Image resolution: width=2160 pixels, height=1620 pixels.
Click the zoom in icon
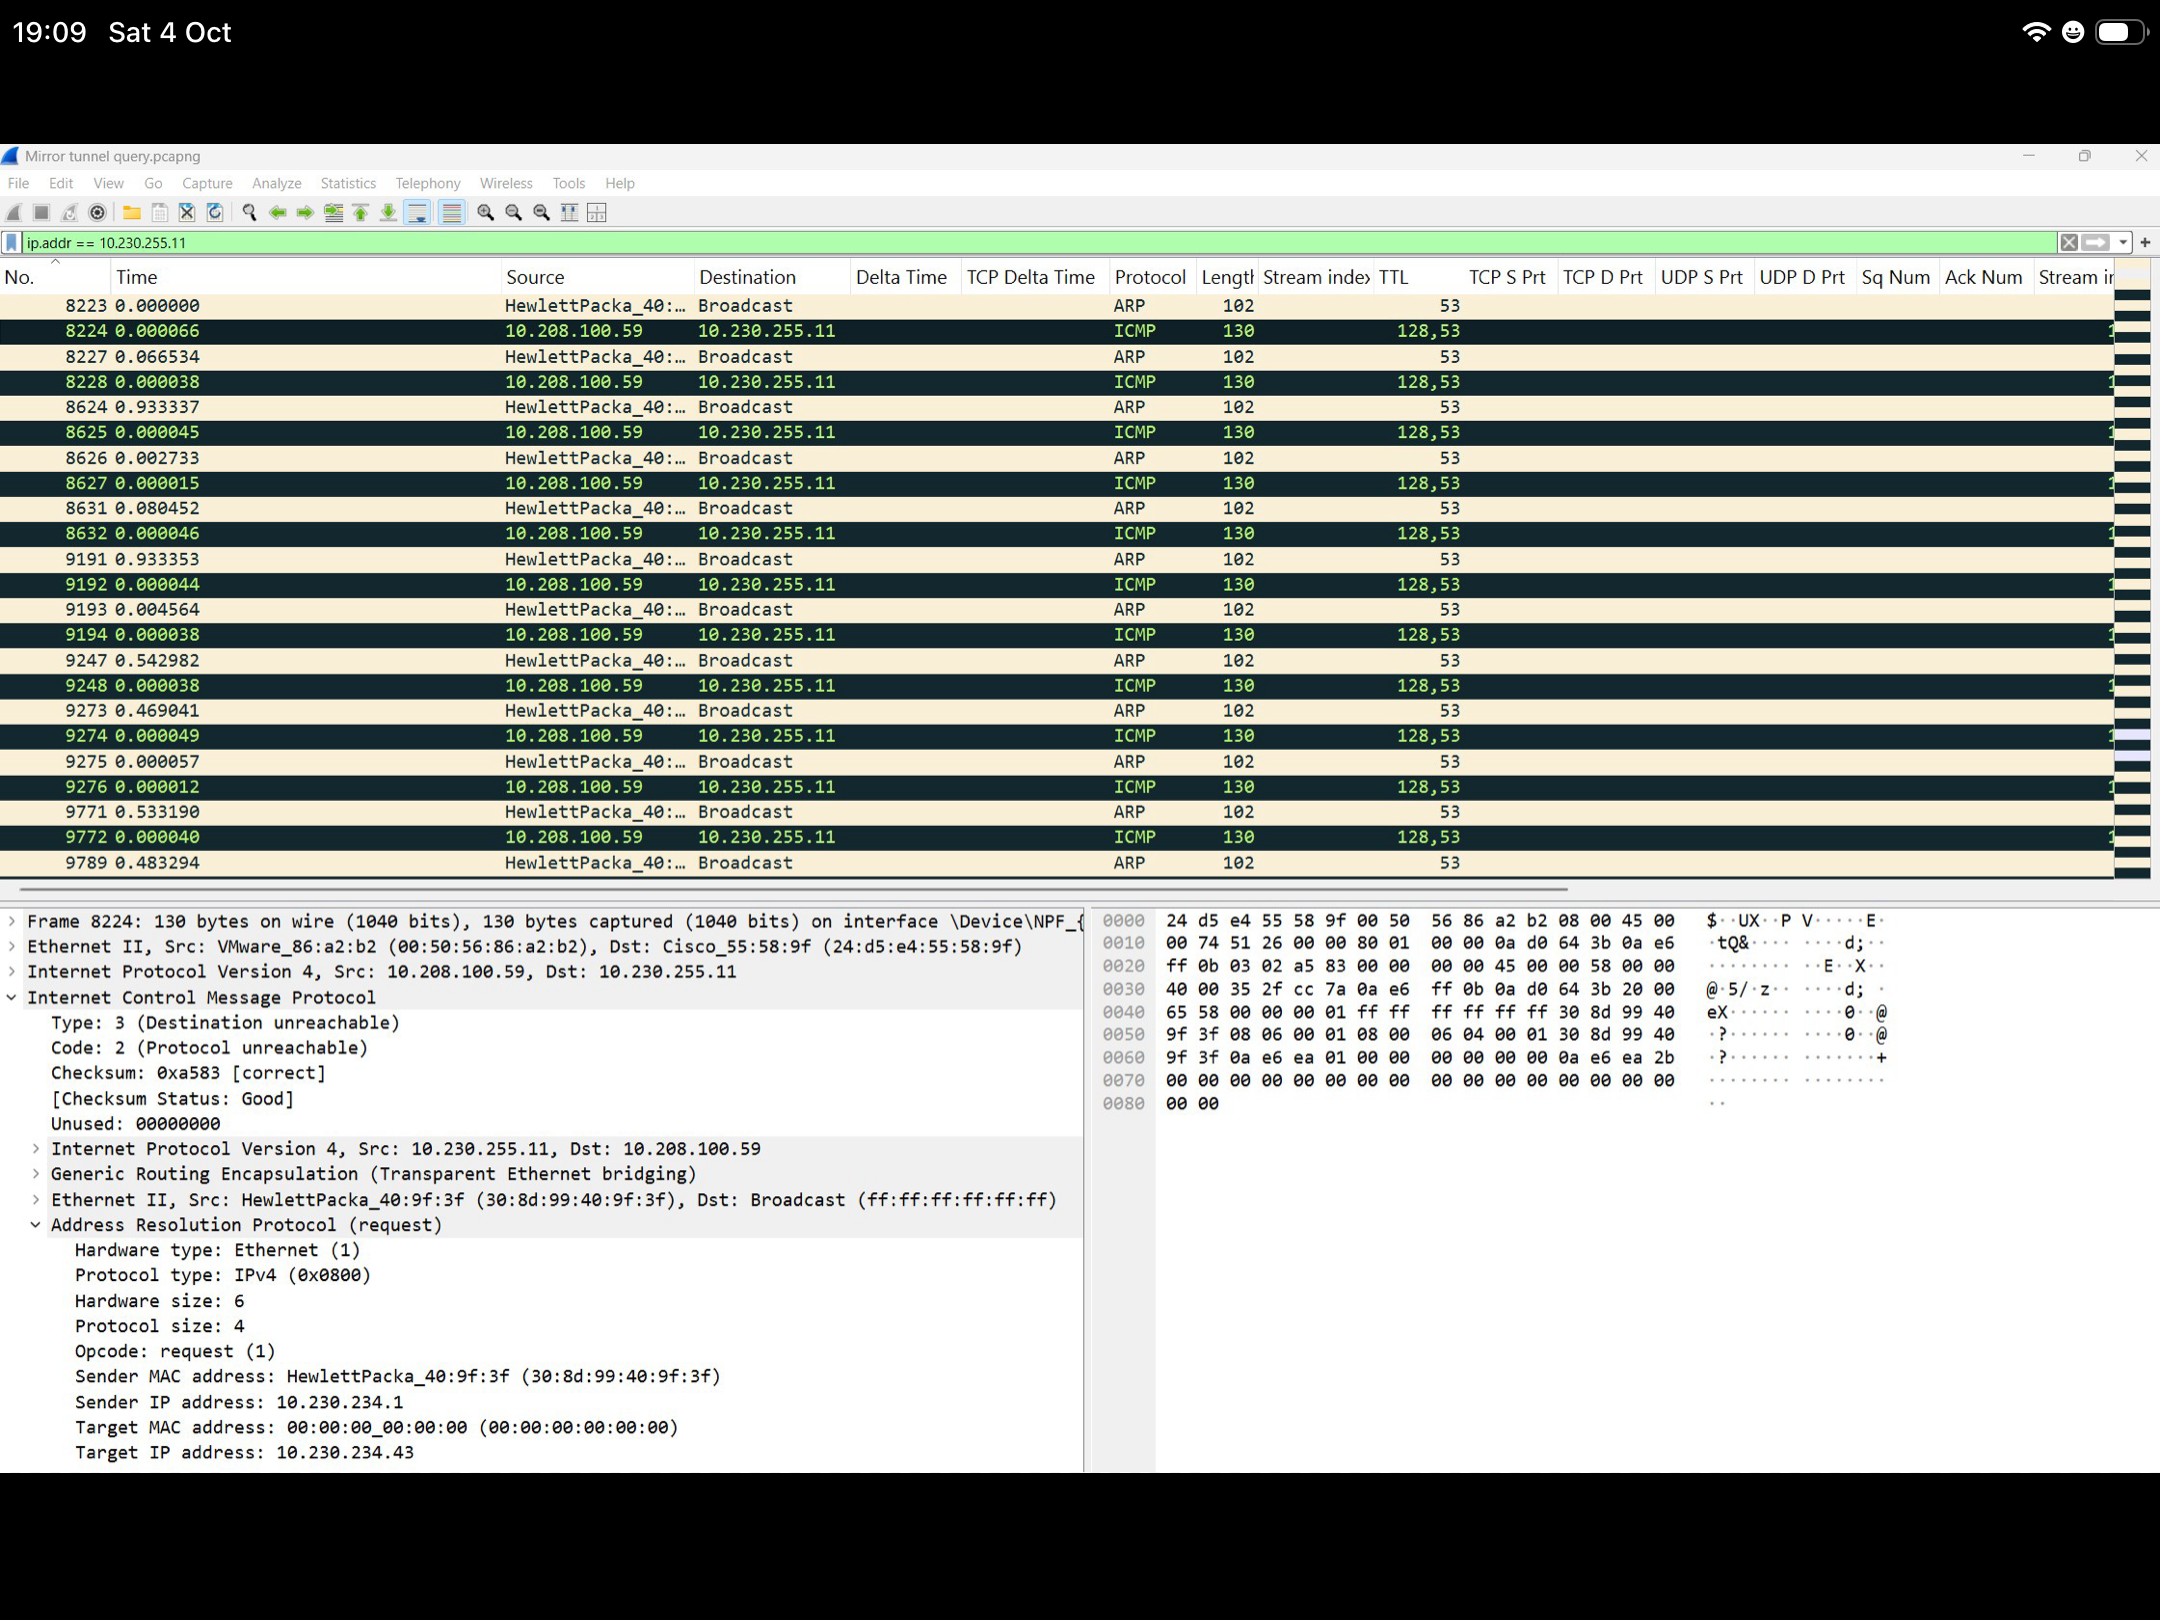click(485, 212)
